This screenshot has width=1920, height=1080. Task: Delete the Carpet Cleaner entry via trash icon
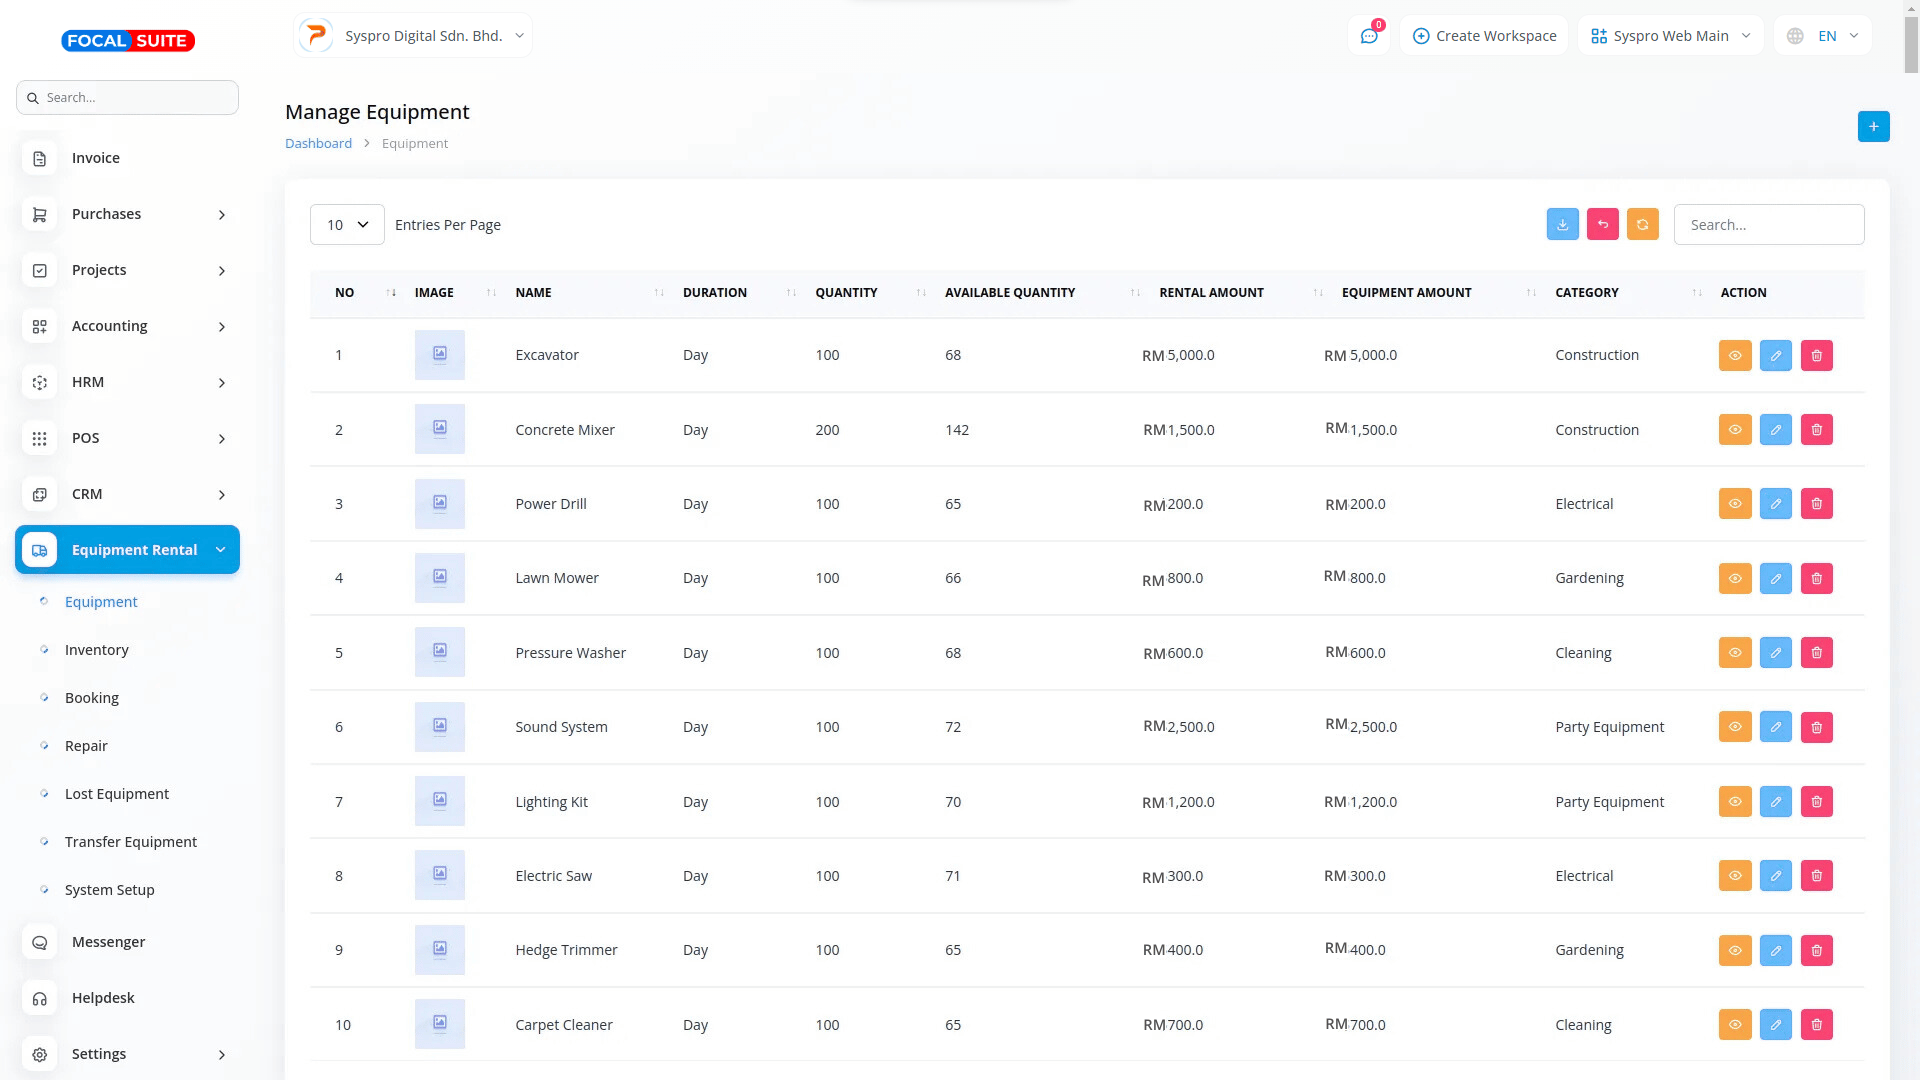(1816, 1024)
